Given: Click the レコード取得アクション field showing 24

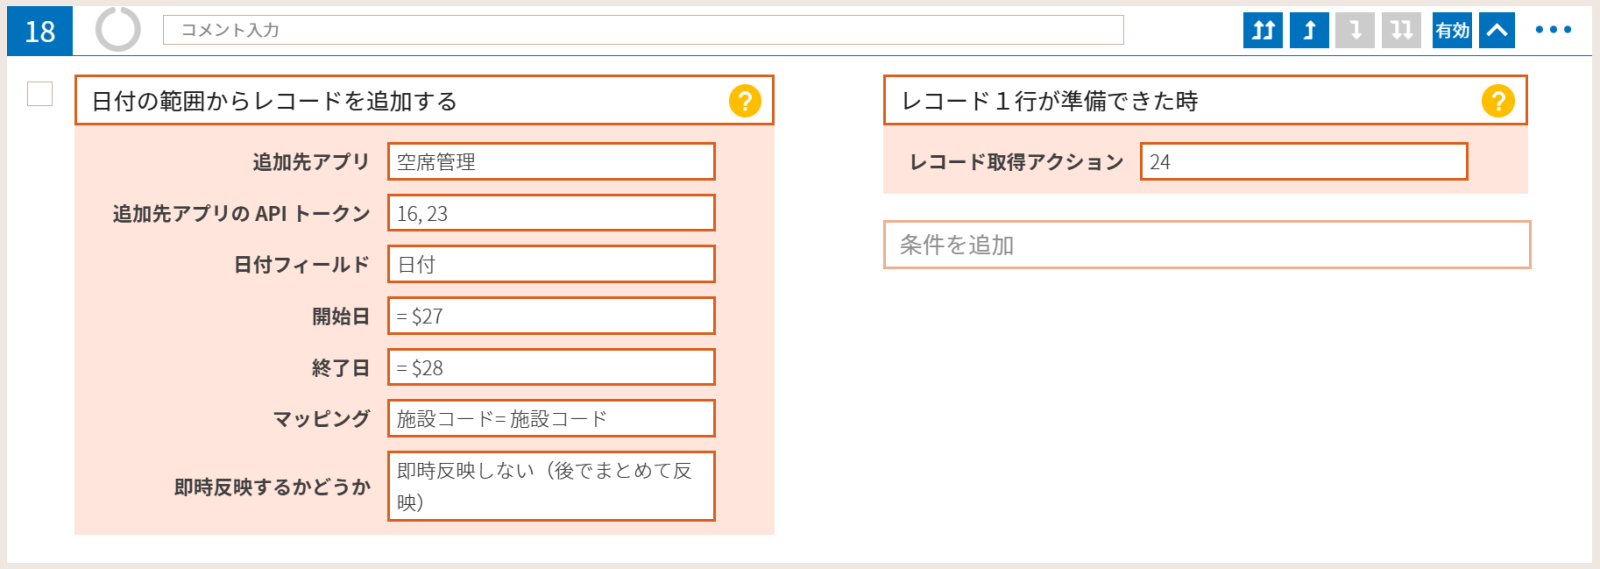Looking at the screenshot, I should click(1304, 162).
